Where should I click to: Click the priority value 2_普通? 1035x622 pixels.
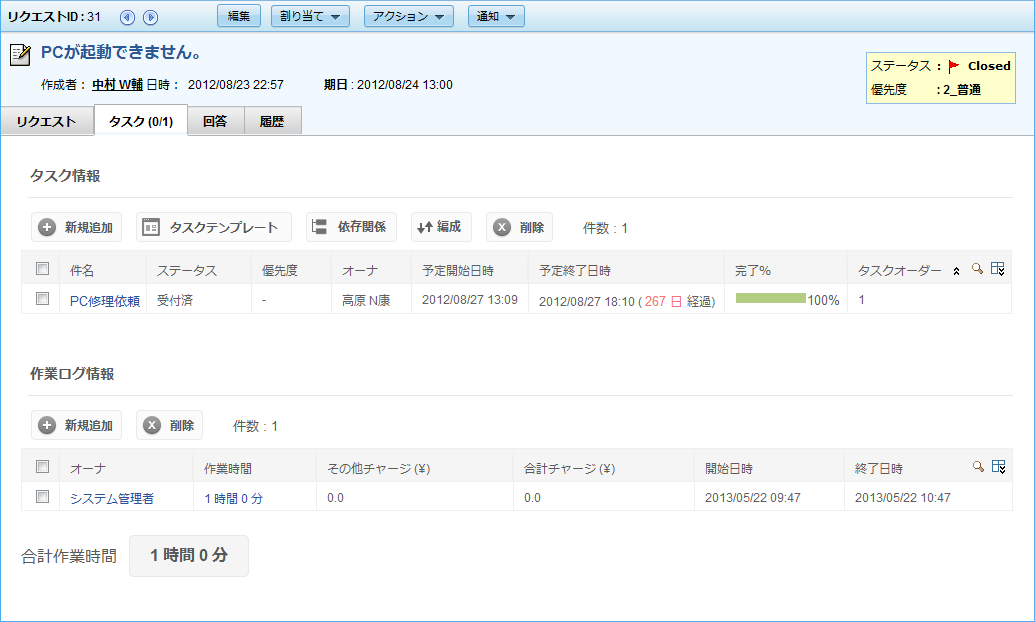pyautogui.click(x=962, y=90)
